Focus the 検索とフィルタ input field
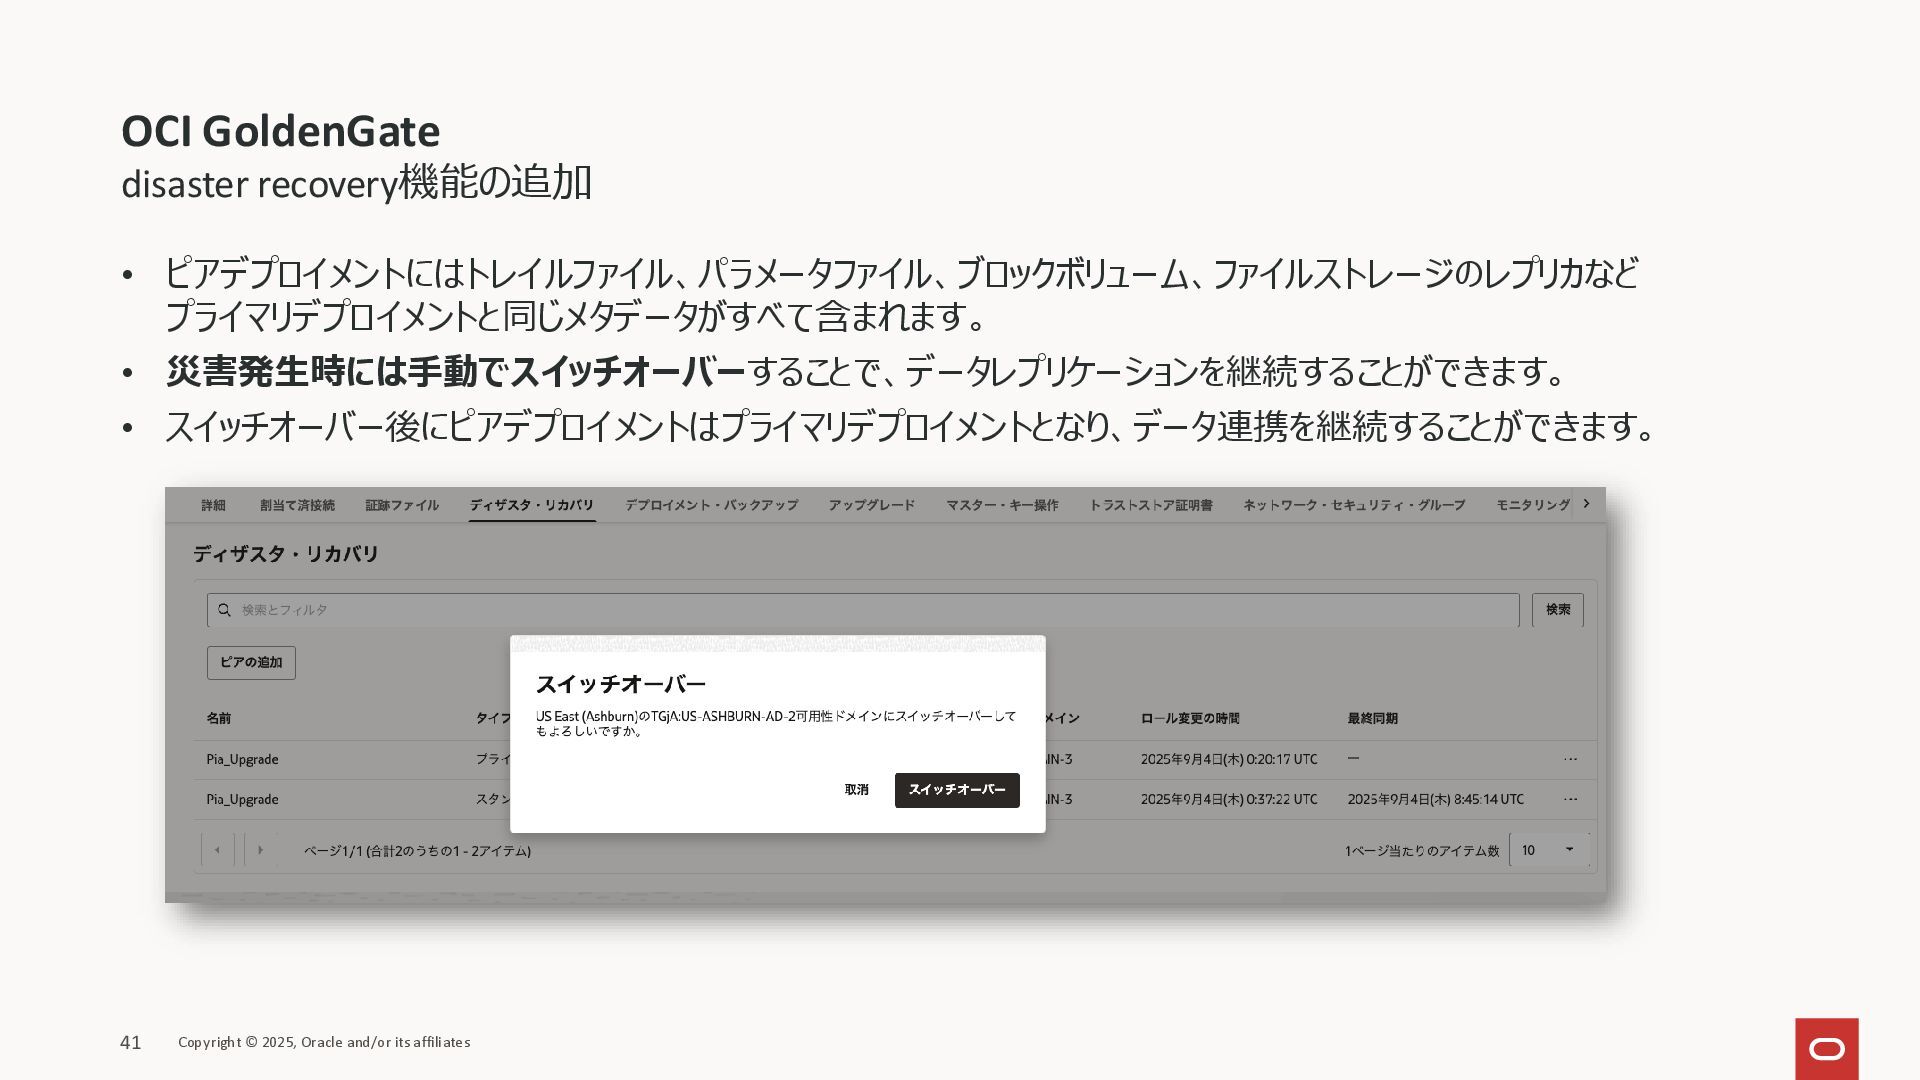Image resolution: width=1920 pixels, height=1080 pixels. tap(863, 610)
